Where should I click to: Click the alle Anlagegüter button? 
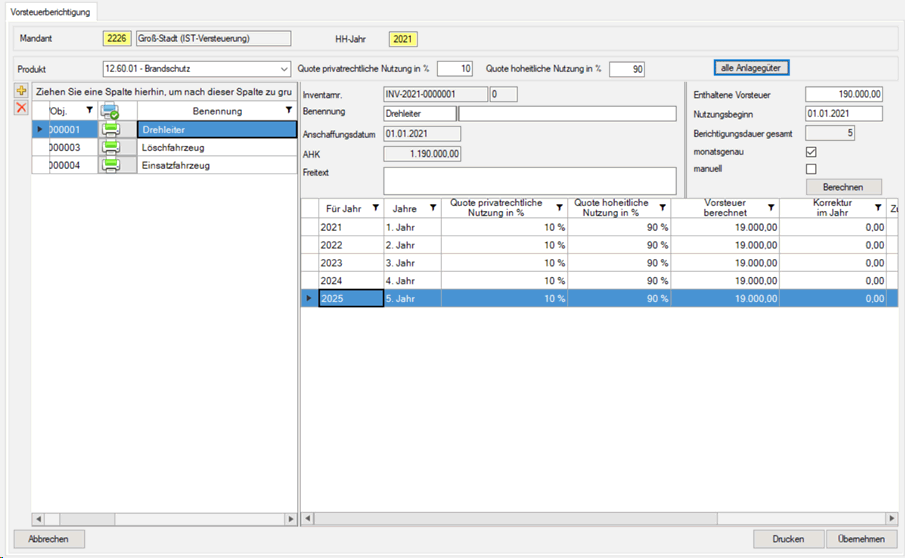click(752, 67)
